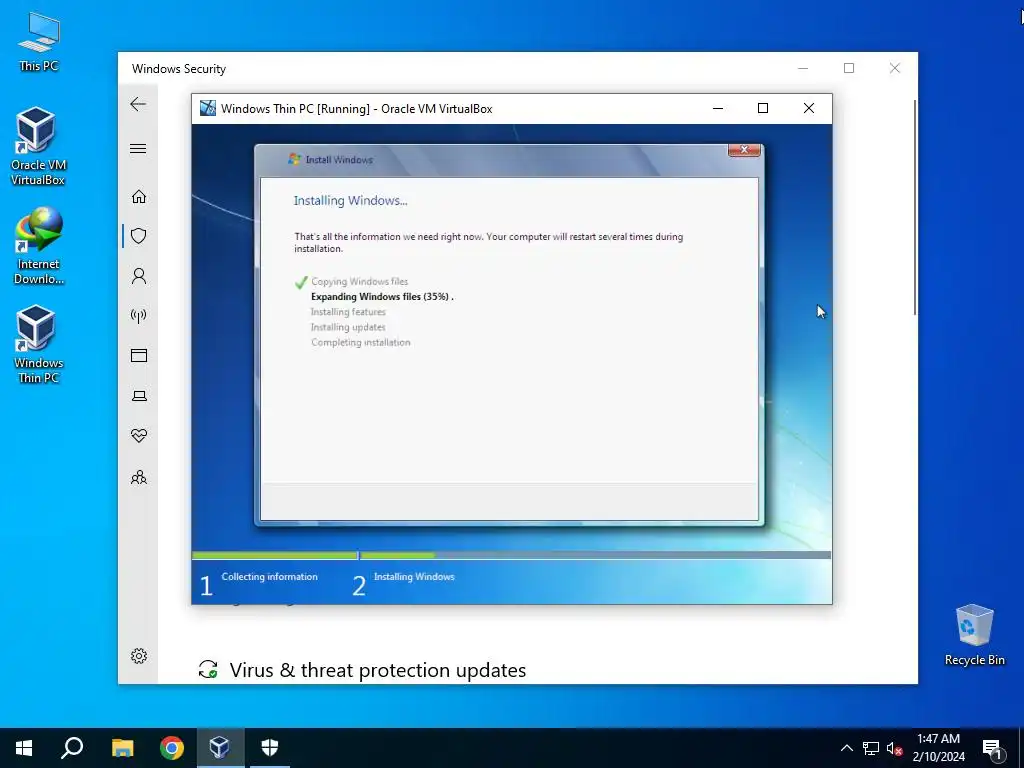Click "Copying Windows files" completed step
The image size is (1024, 768).
pyautogui.click(x=359, y=281)
